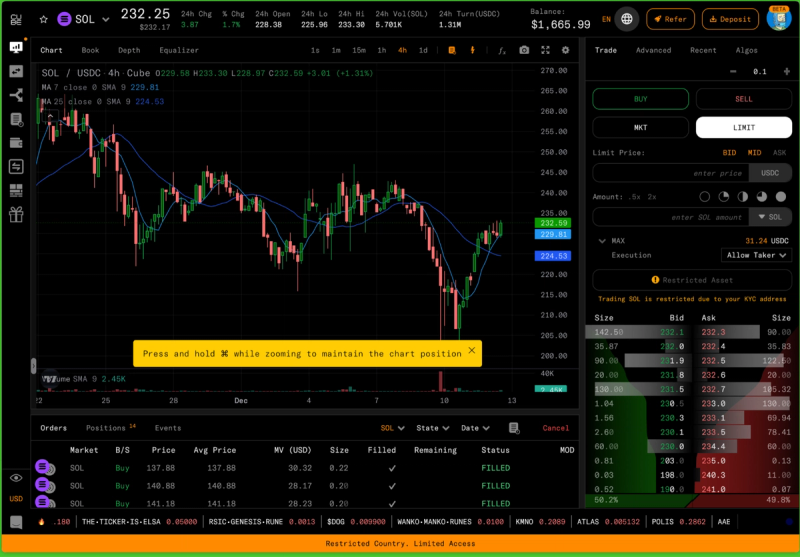Screen dimensions: 800x557
Task: Decrease the 0.1 increment with minus
Action: pyautogui.click(x=733, y=71)
